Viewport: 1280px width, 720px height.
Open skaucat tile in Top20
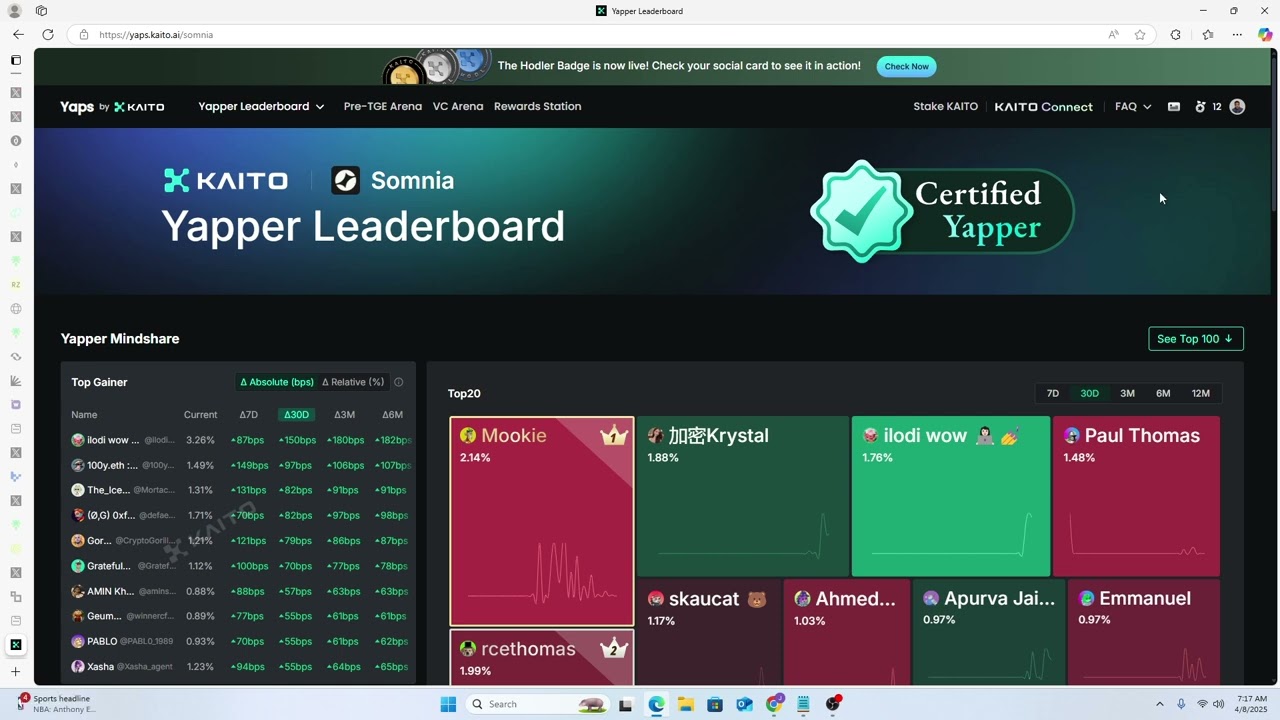coord(708,632)
